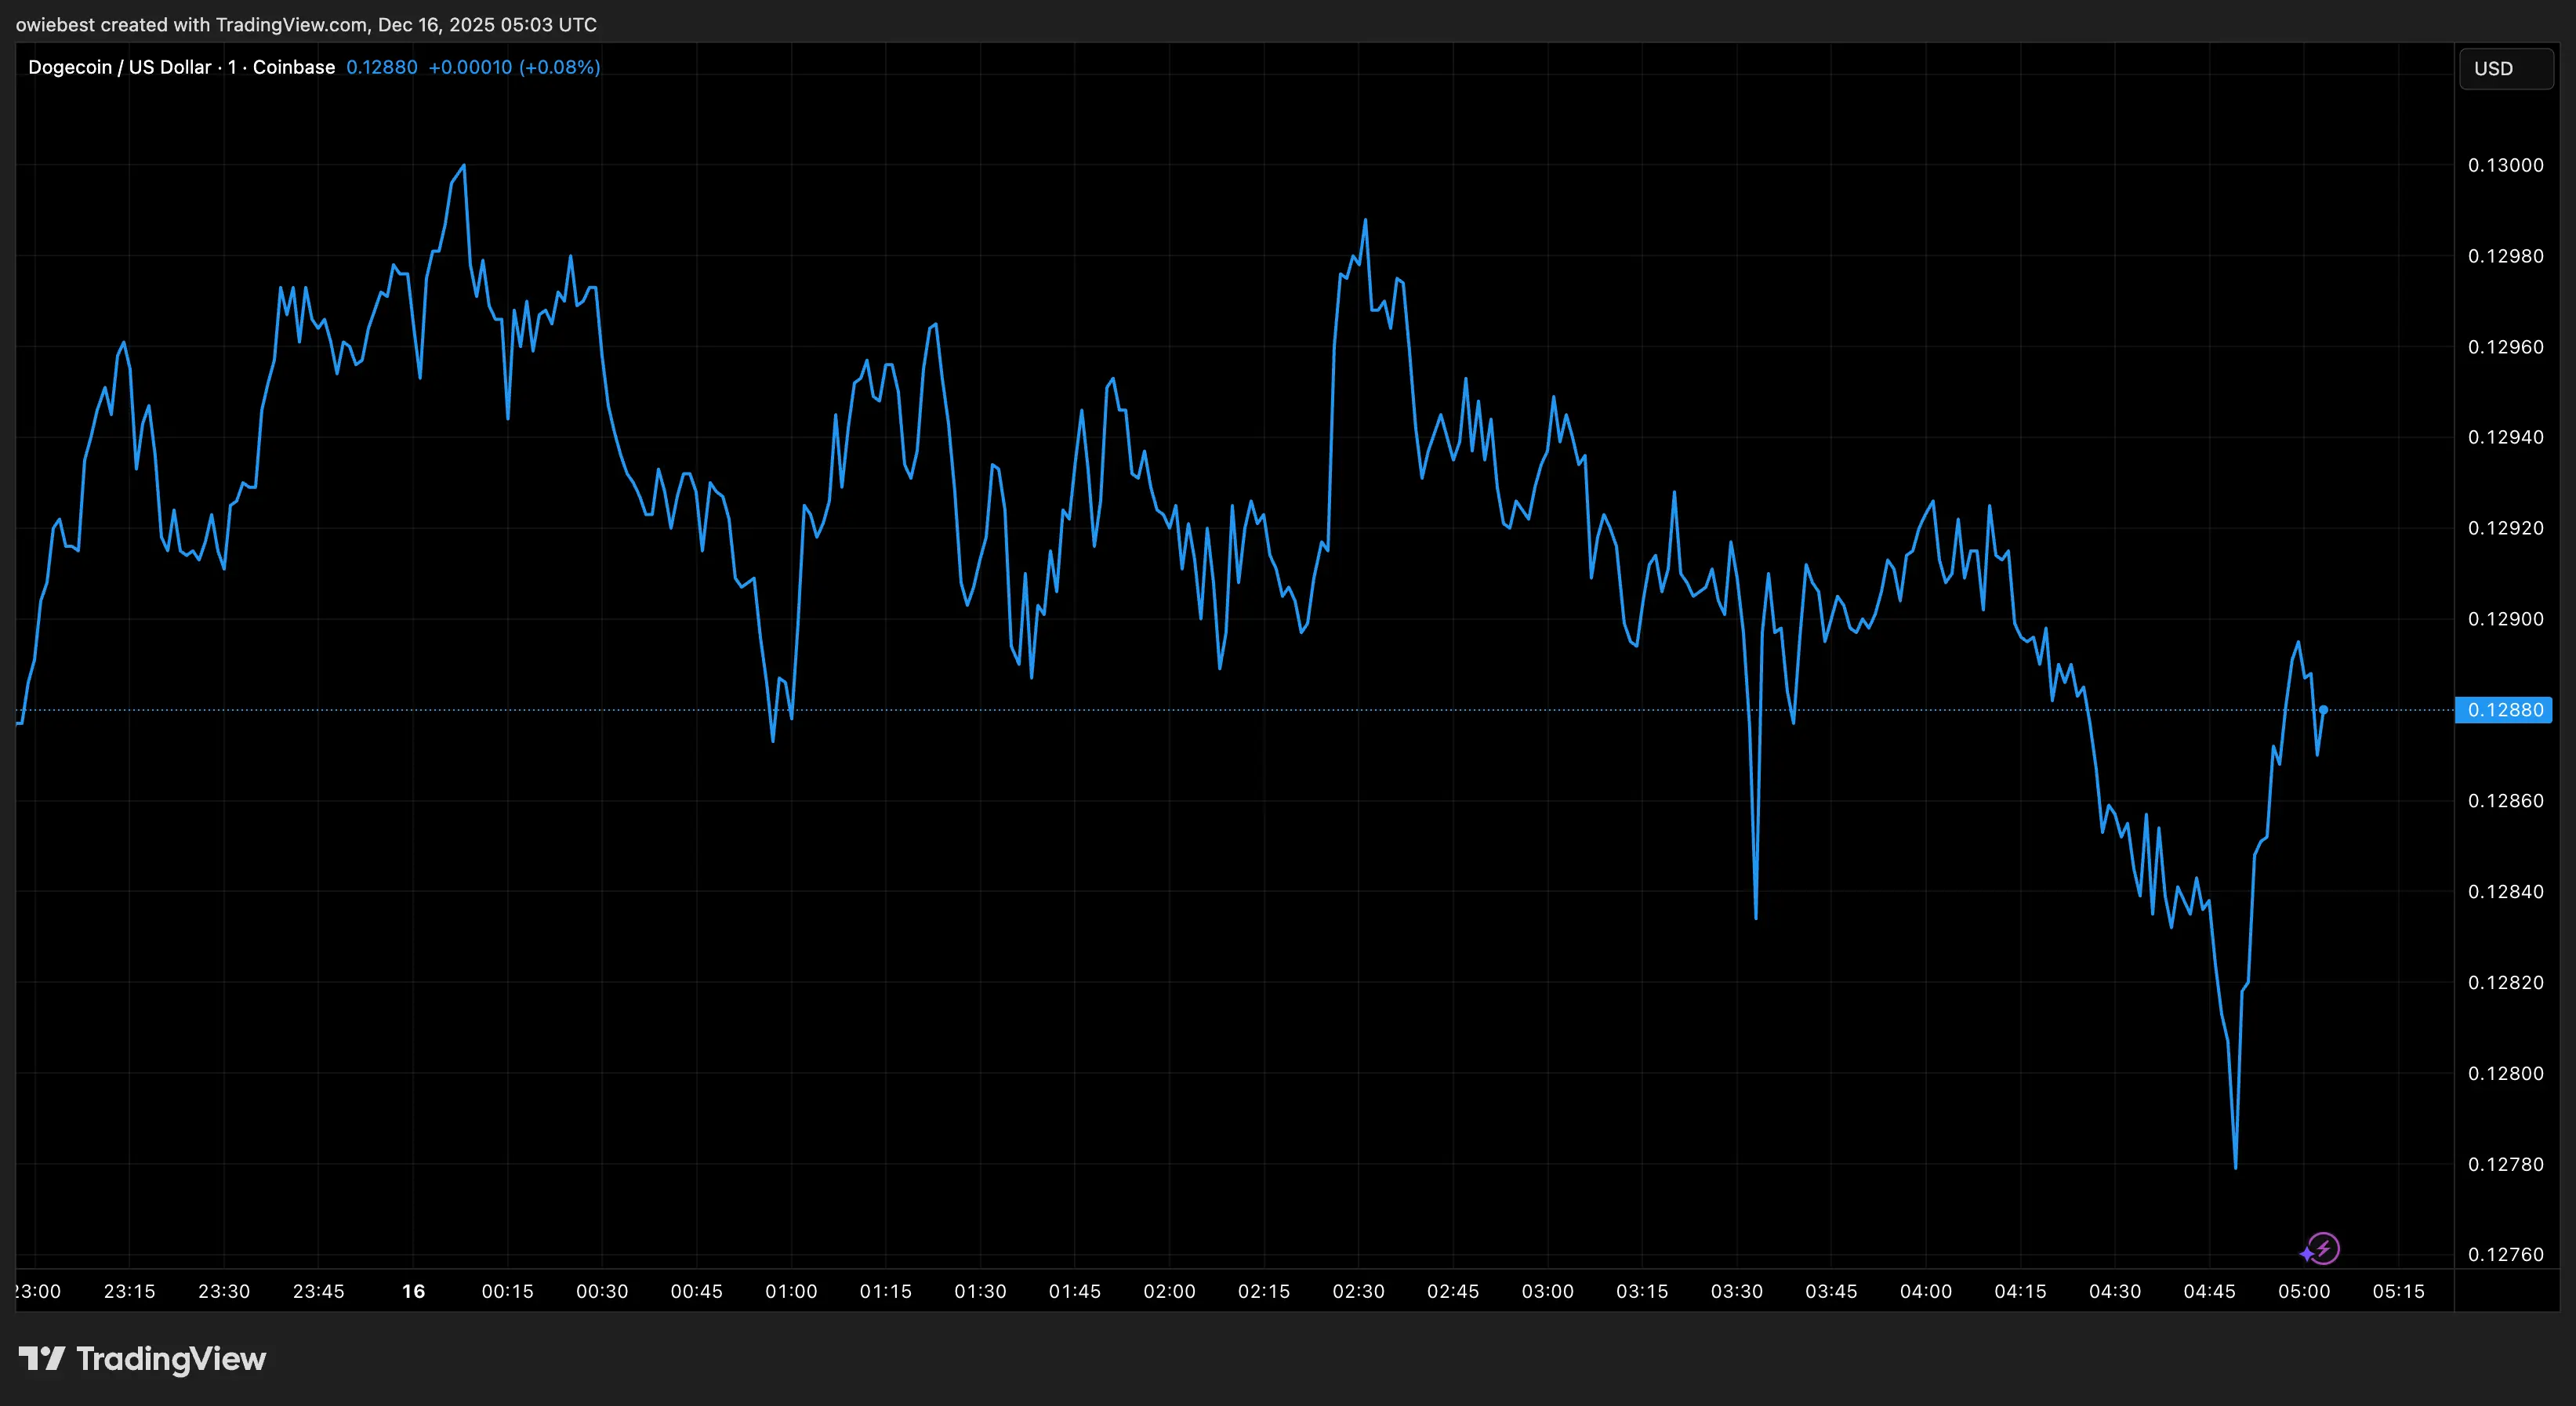The height and width of the screenshot is (1406, 2576).
Task: Click the 0.12880 last-price label on right axis
Action: (2503, 710)
